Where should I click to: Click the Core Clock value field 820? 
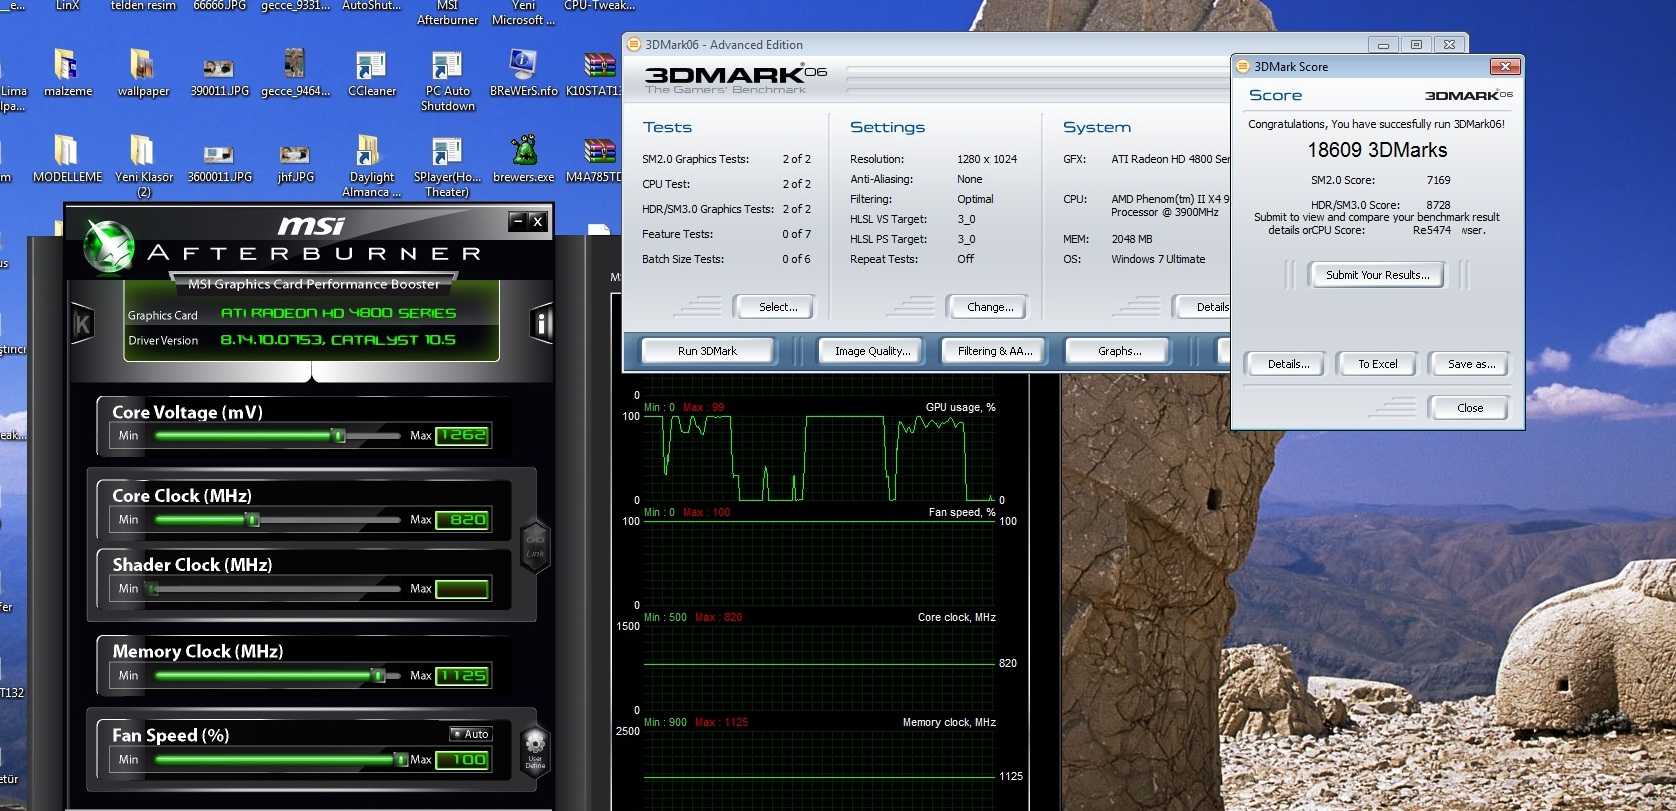463,519
